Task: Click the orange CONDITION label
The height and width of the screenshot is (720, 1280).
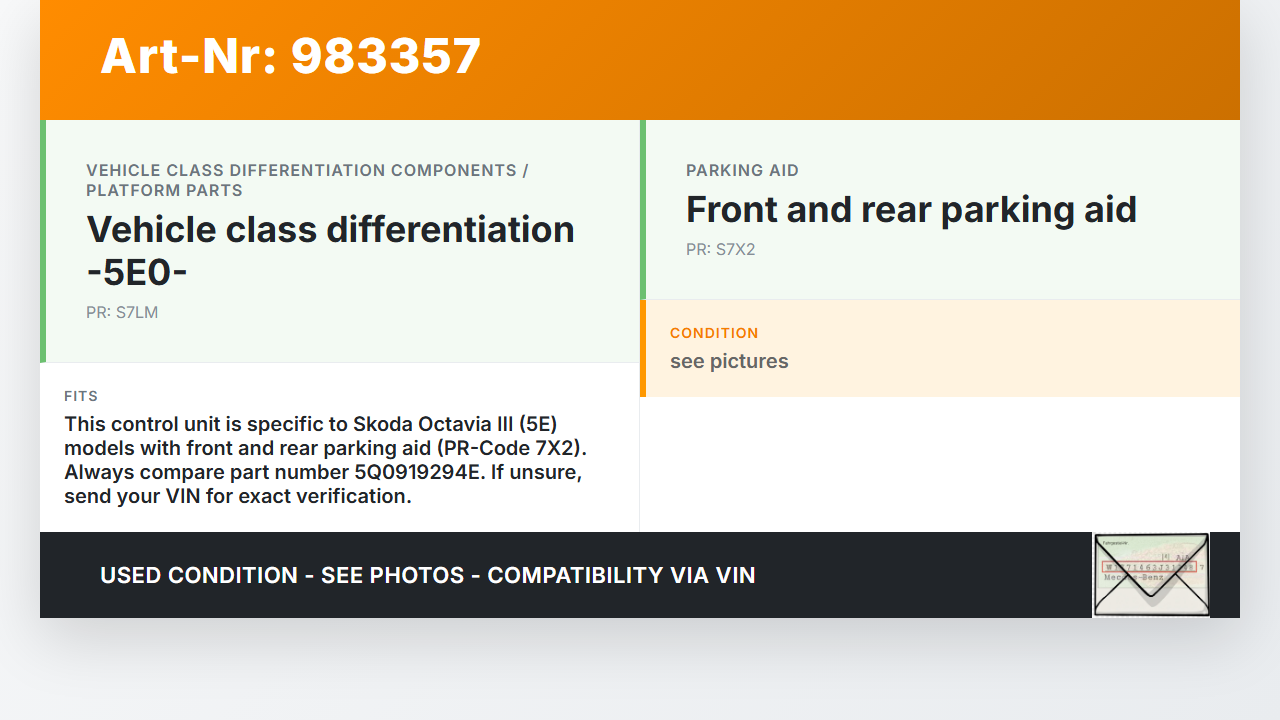Action: (714, 333)
